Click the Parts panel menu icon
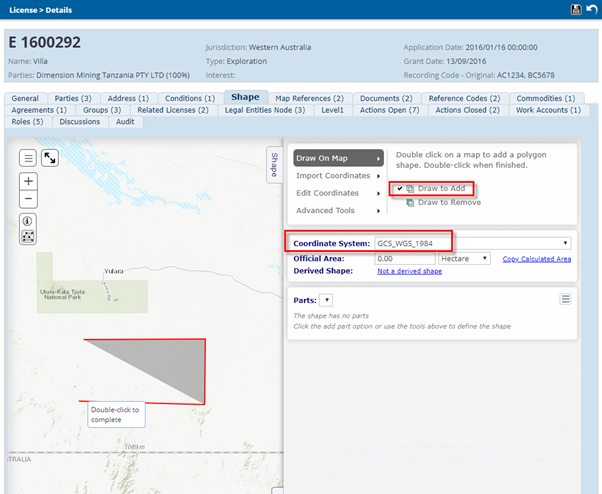This screenshot has height=494, width=602. pos(565,299)
